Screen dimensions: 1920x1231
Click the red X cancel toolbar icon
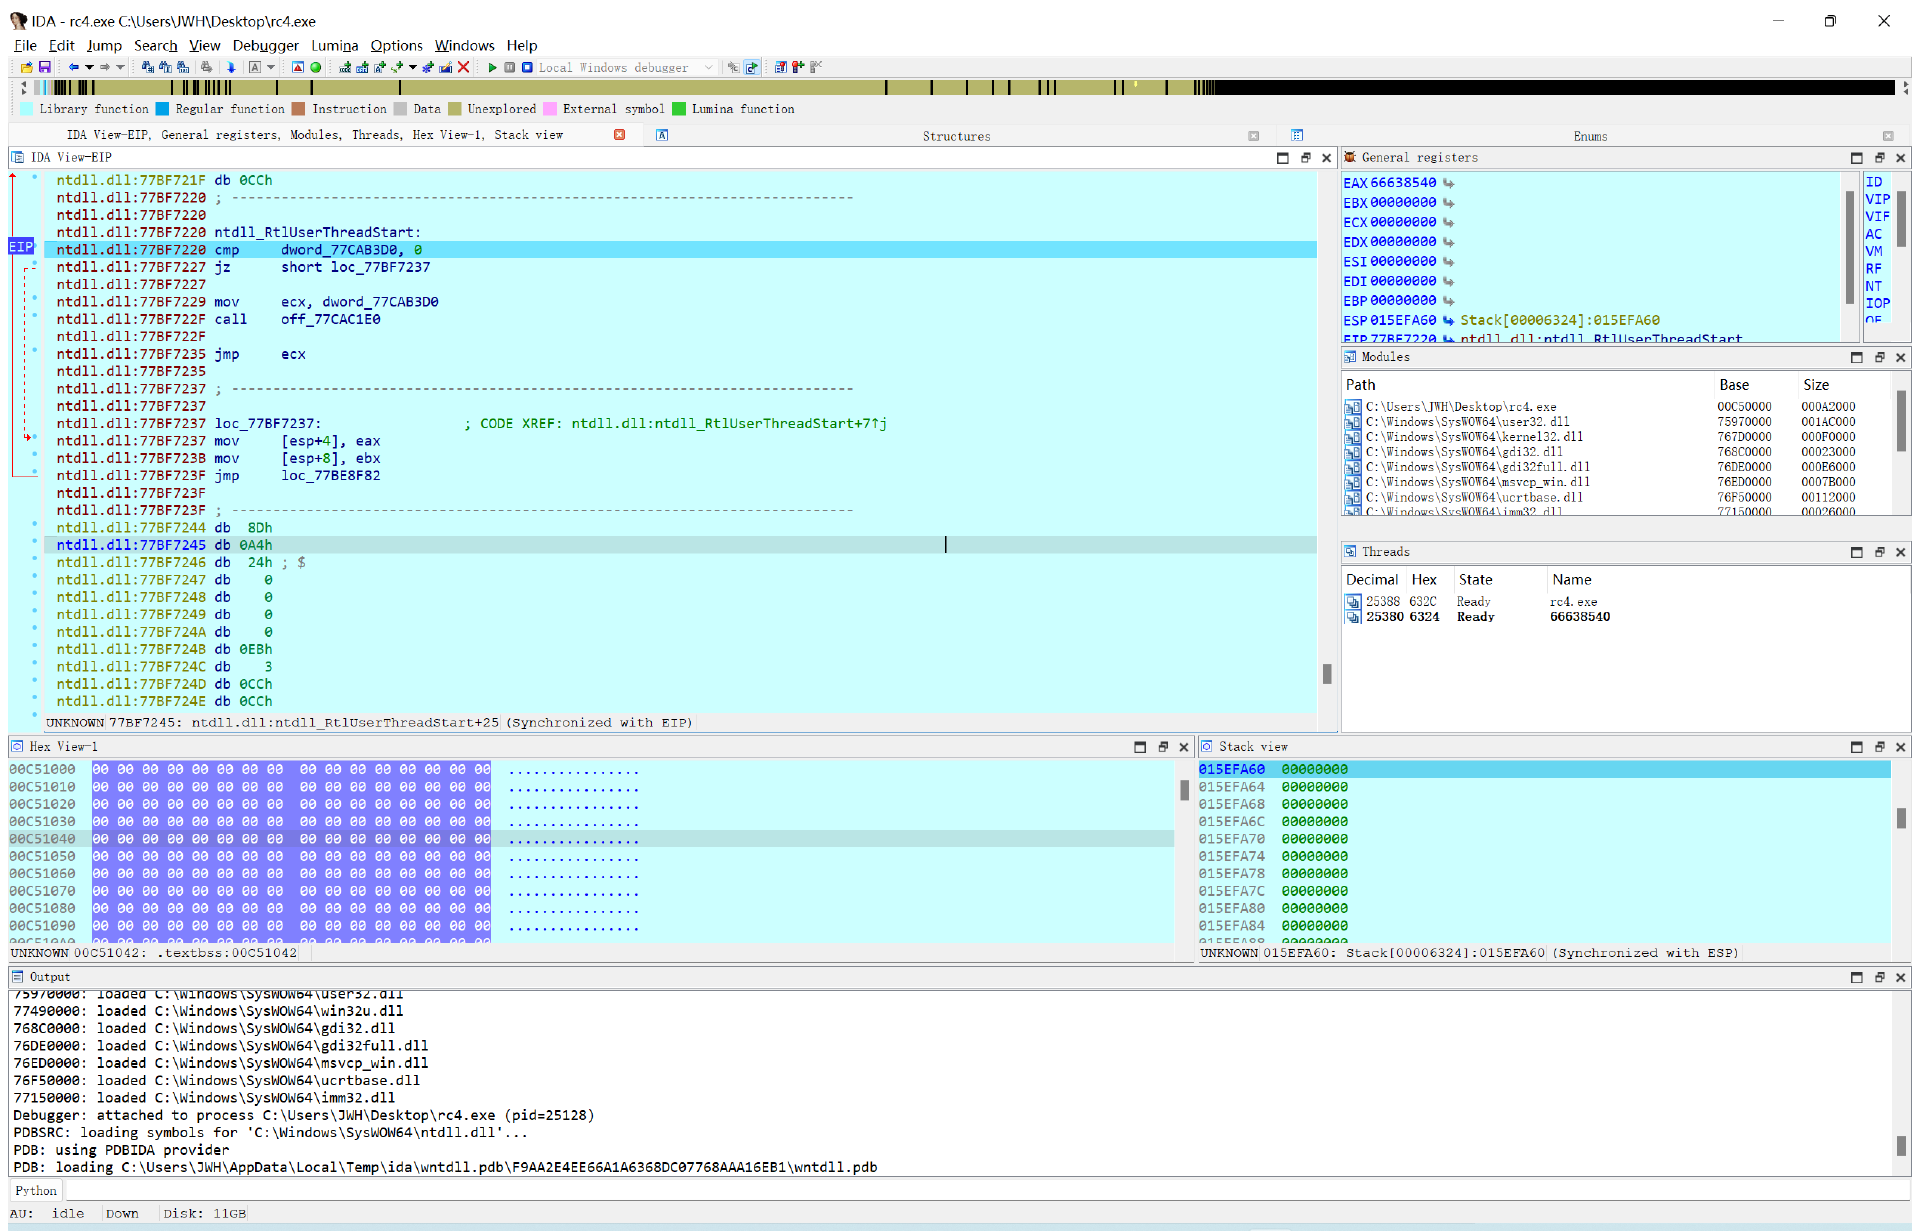(464, 67)
